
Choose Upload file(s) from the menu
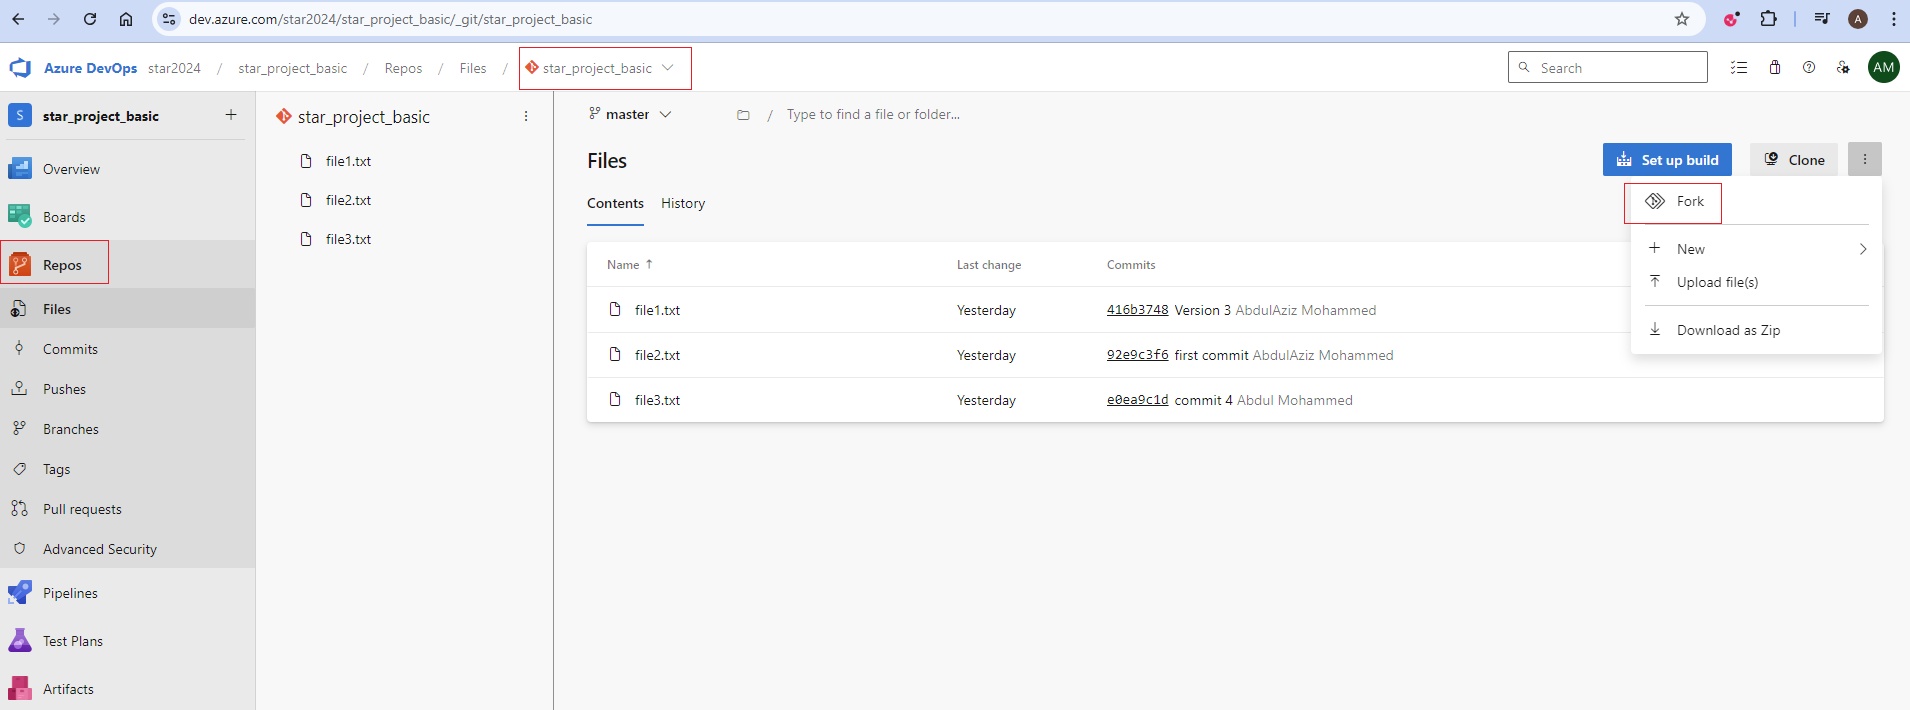[x=1756, y=282]
